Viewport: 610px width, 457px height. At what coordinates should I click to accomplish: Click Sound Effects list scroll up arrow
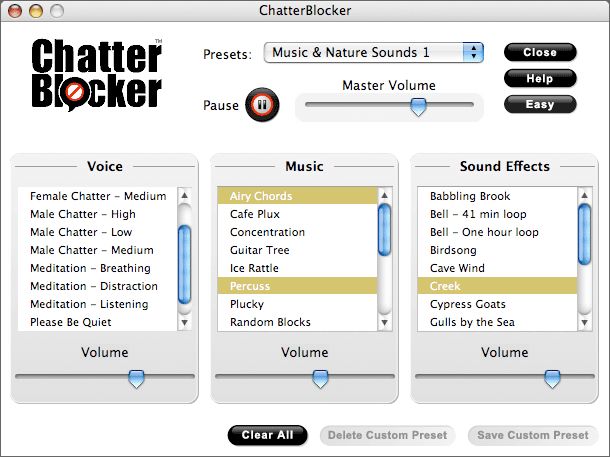tap(584, 195)
